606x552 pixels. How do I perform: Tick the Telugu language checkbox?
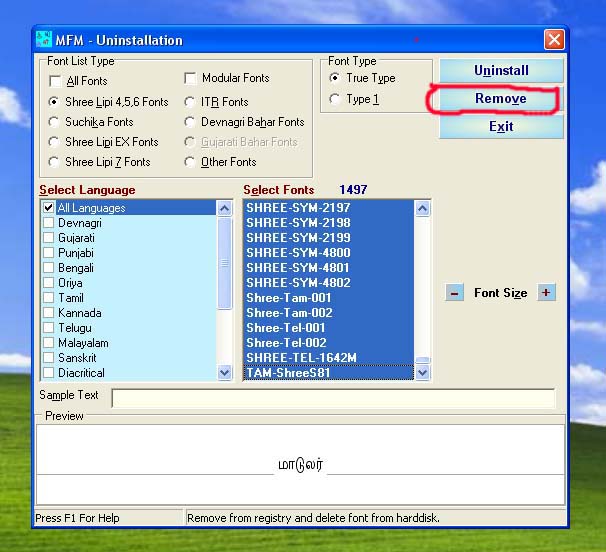point(48,328)
